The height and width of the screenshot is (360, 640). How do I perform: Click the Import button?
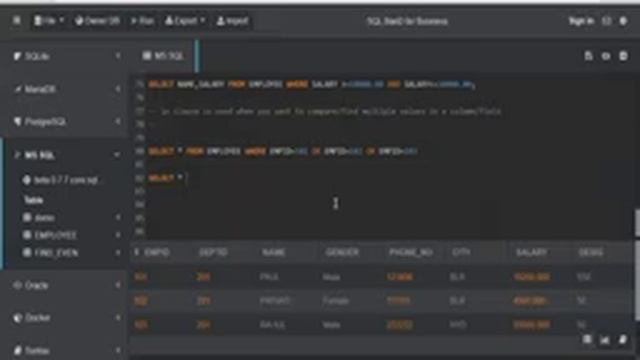click(x=232, y=20)
